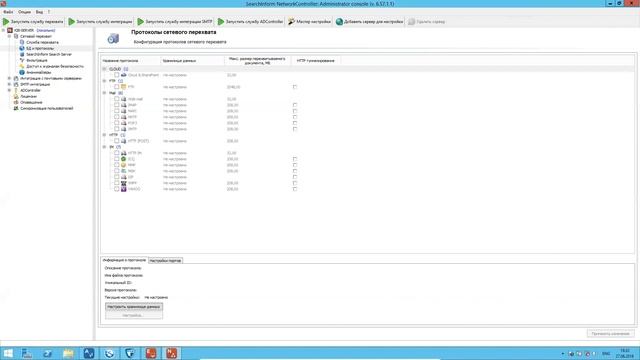This screenshot has height=360, width=640.
Task: Sort by 'Хранилище данных' column header
Action: point(192,60)
